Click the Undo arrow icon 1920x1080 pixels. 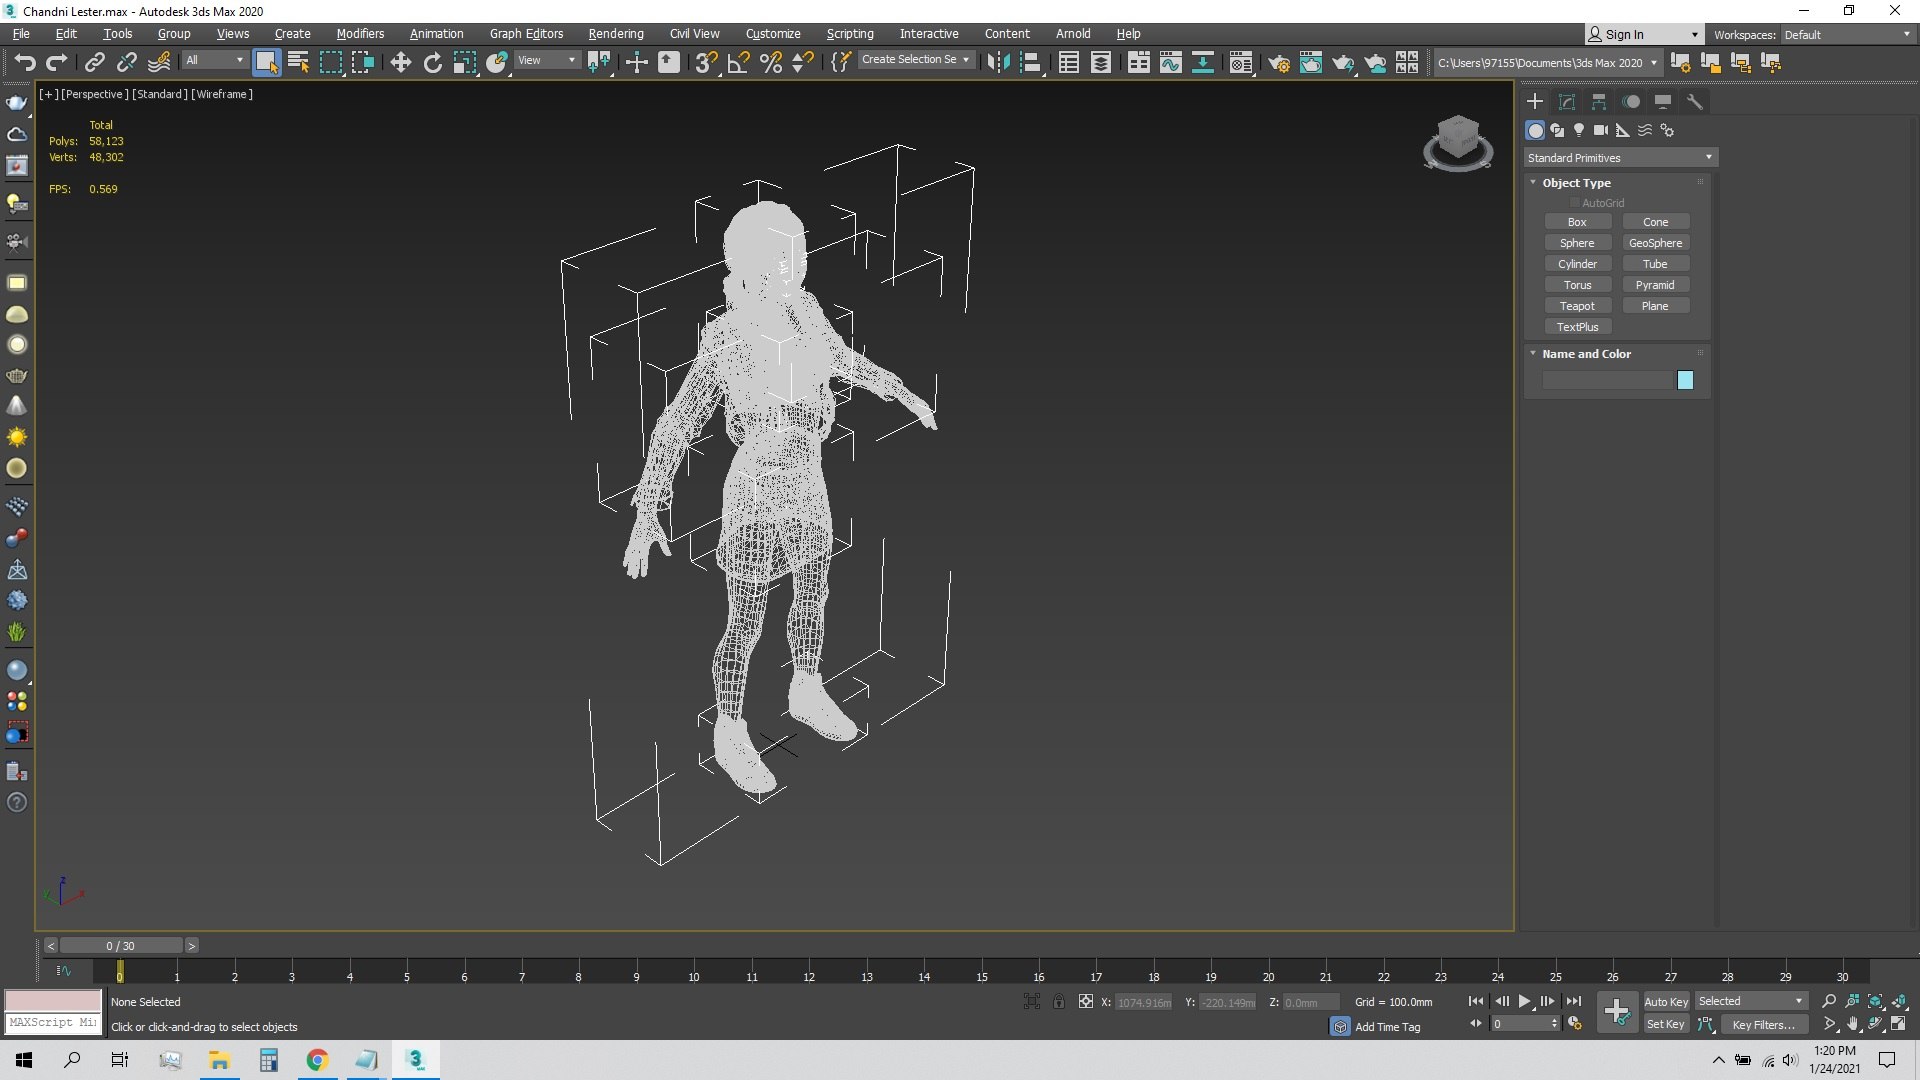pyautogui.click(x=25, y=63)
